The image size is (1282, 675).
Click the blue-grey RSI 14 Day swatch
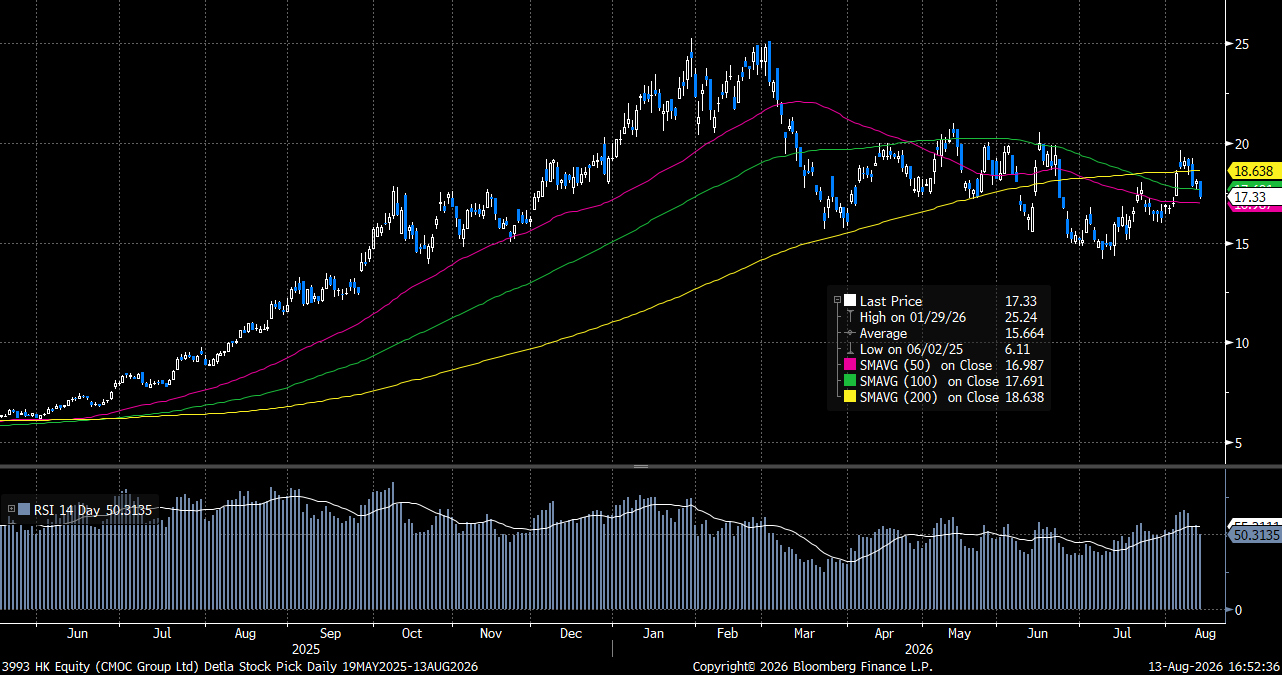(24, 509)
